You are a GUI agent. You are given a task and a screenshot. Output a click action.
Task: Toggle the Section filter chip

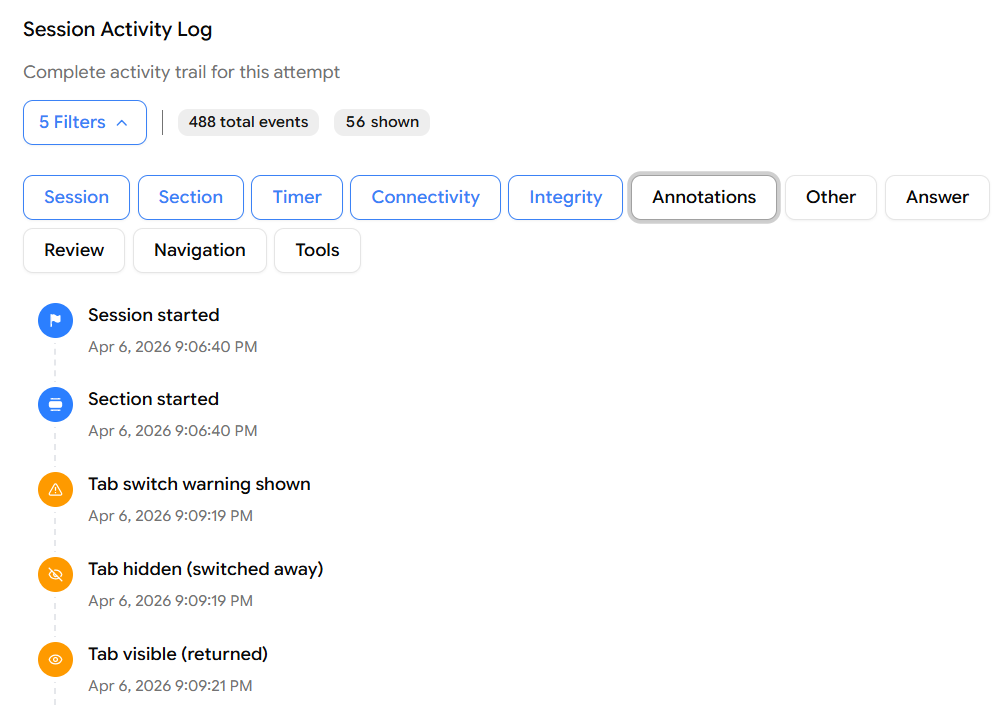click(x=190, y=197)
